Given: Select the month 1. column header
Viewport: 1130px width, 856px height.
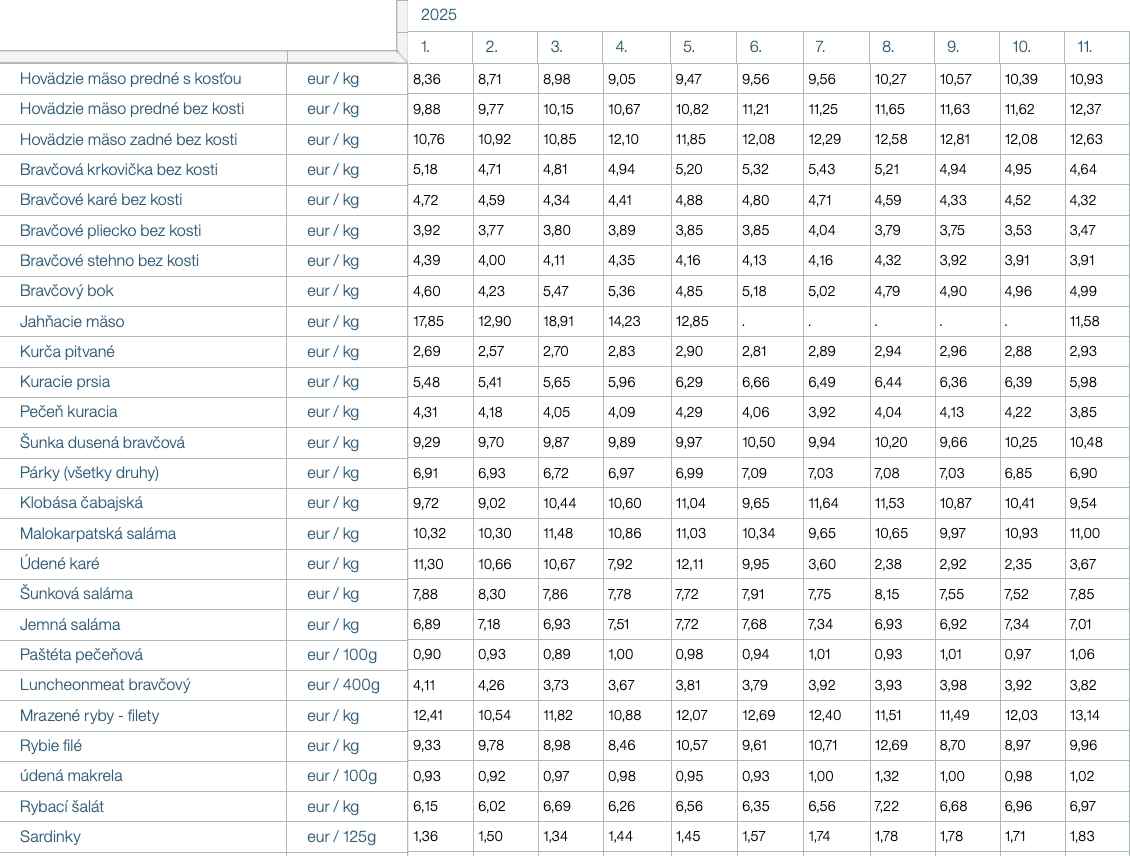Looking at the screenshot, I should pos(426,47).
